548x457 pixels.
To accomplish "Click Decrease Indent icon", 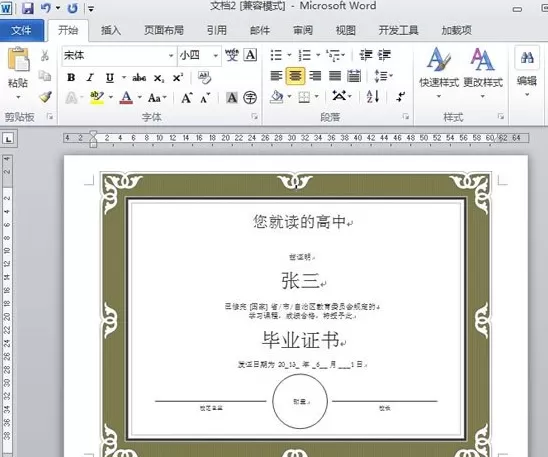I will pyautogui.click(x=366, y=55).
